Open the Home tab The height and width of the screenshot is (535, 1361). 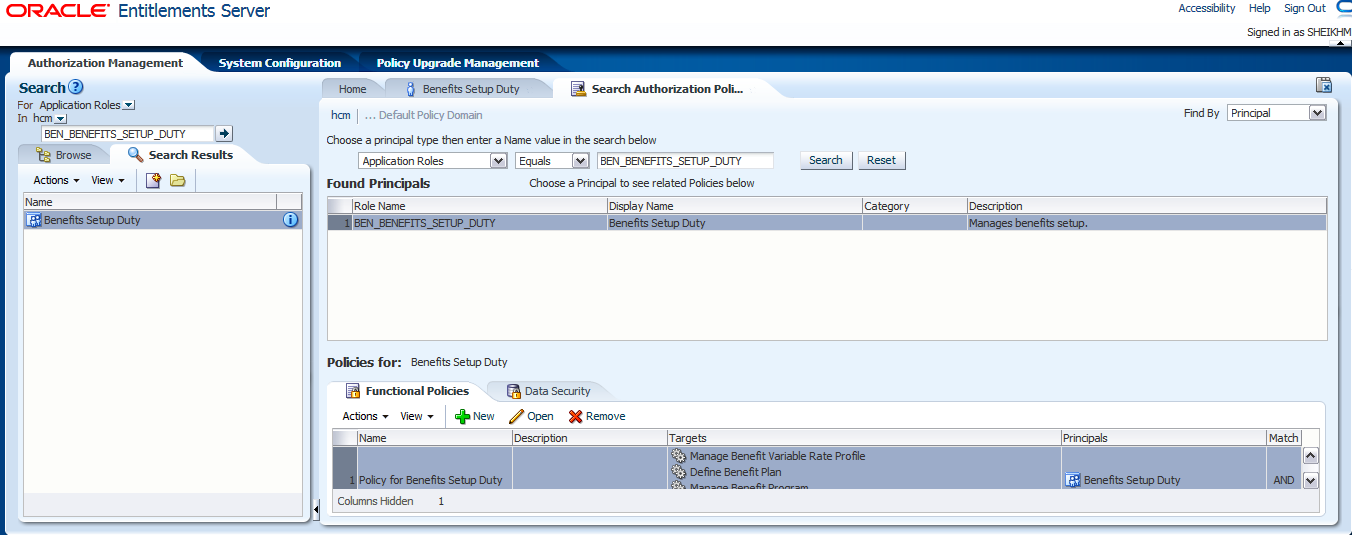(x=352, y=89)
